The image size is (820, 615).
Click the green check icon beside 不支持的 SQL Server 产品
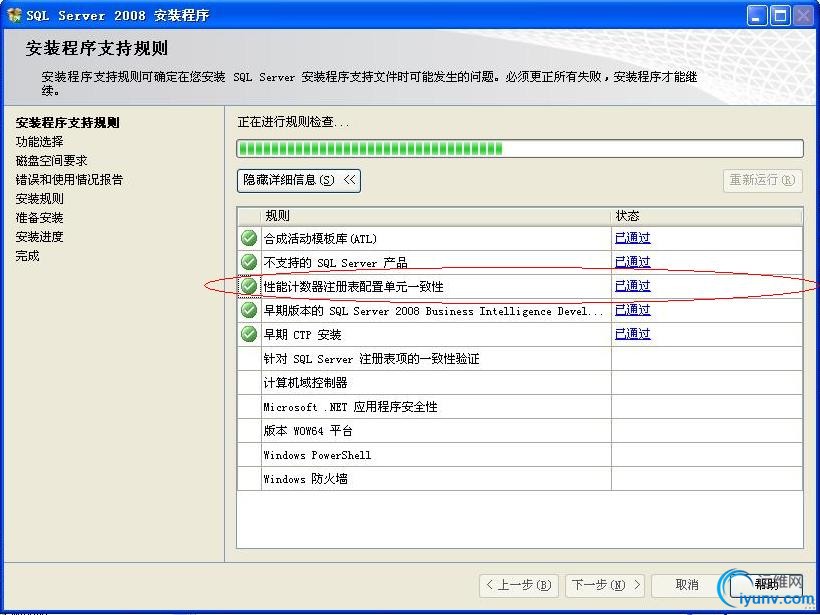click(x=249, y=261)
